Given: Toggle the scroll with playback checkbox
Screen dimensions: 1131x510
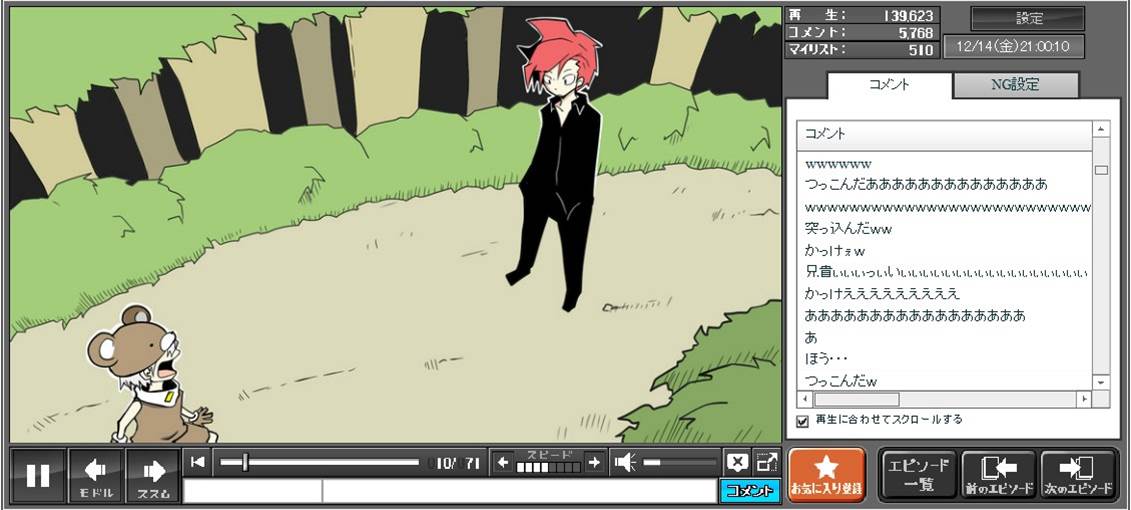Looking at the screenshot, I should 802,421.
